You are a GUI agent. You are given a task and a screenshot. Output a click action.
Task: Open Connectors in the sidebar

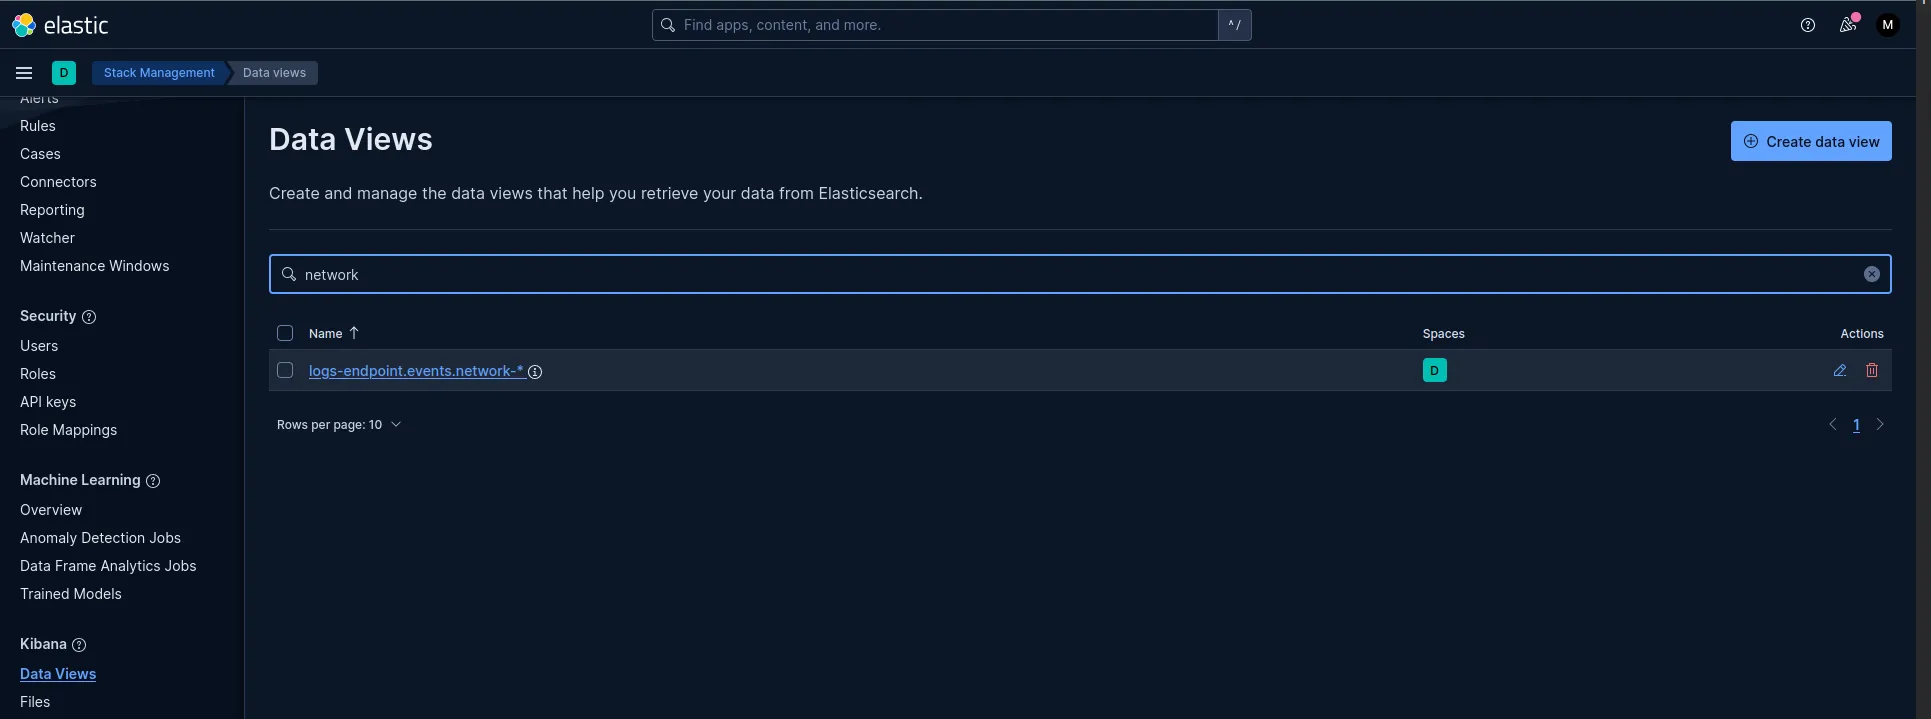click(58, 182)
